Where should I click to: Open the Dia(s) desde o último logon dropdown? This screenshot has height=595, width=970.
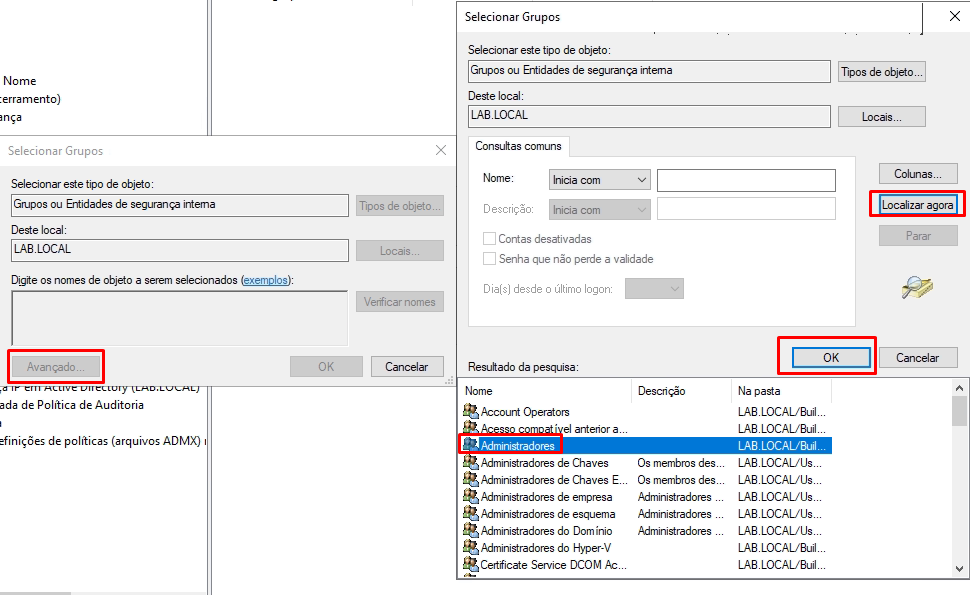pyautogui.click(x=654, y=289)
